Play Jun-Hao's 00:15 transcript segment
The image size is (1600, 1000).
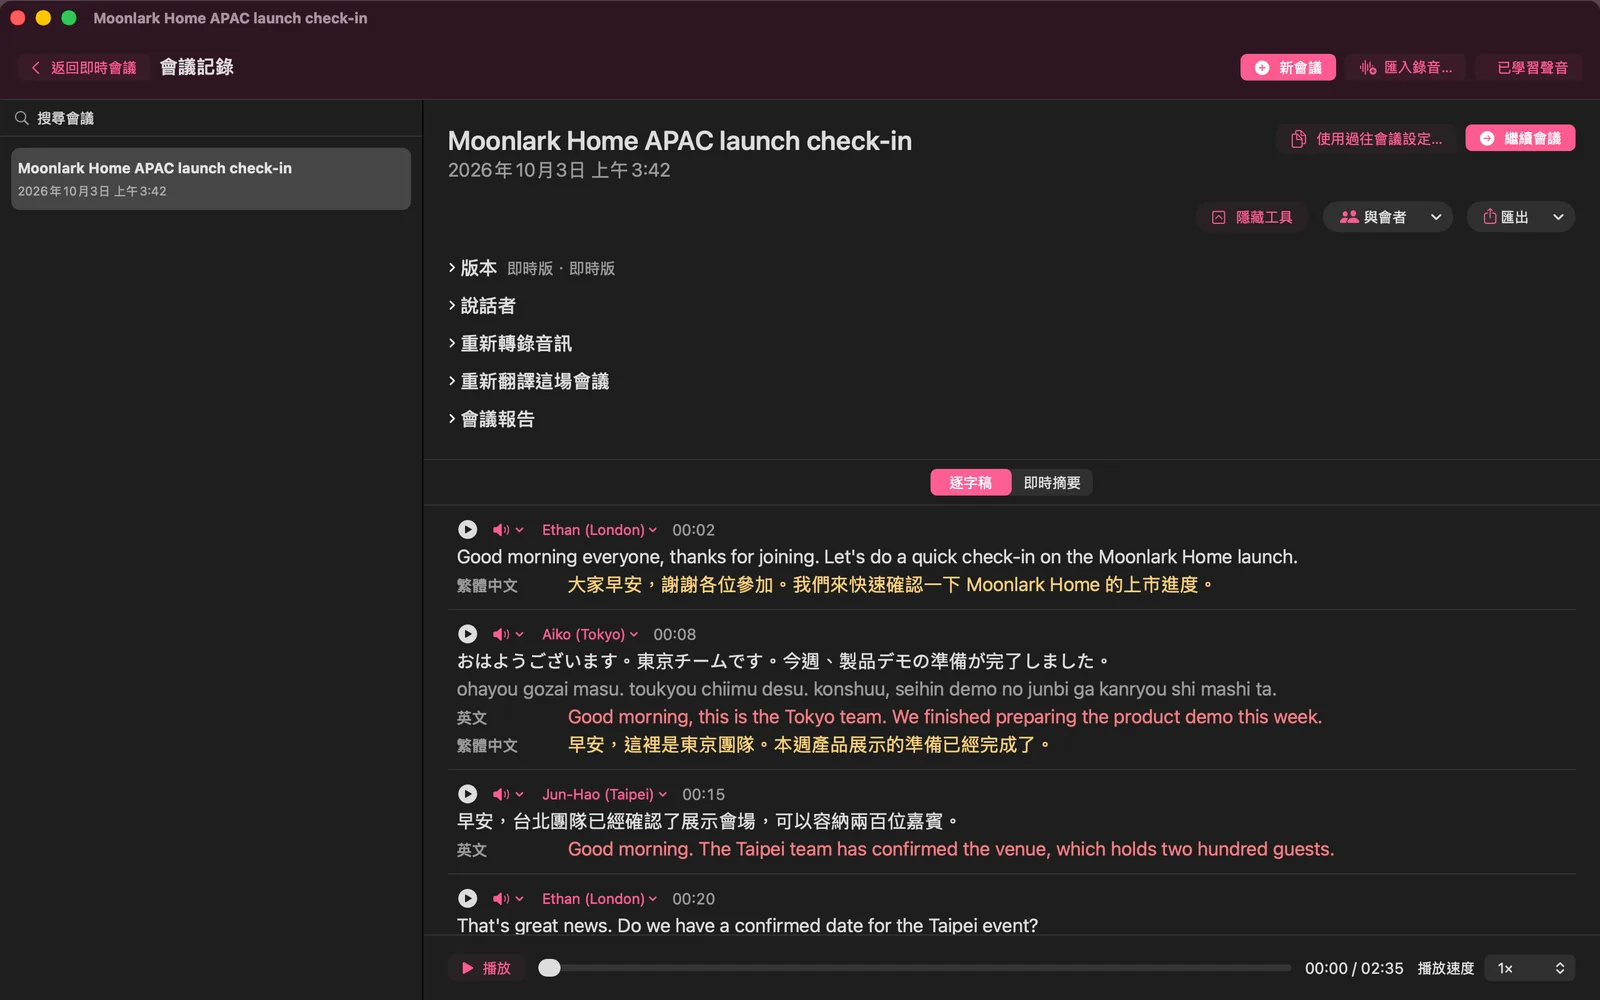pos(467,794)
